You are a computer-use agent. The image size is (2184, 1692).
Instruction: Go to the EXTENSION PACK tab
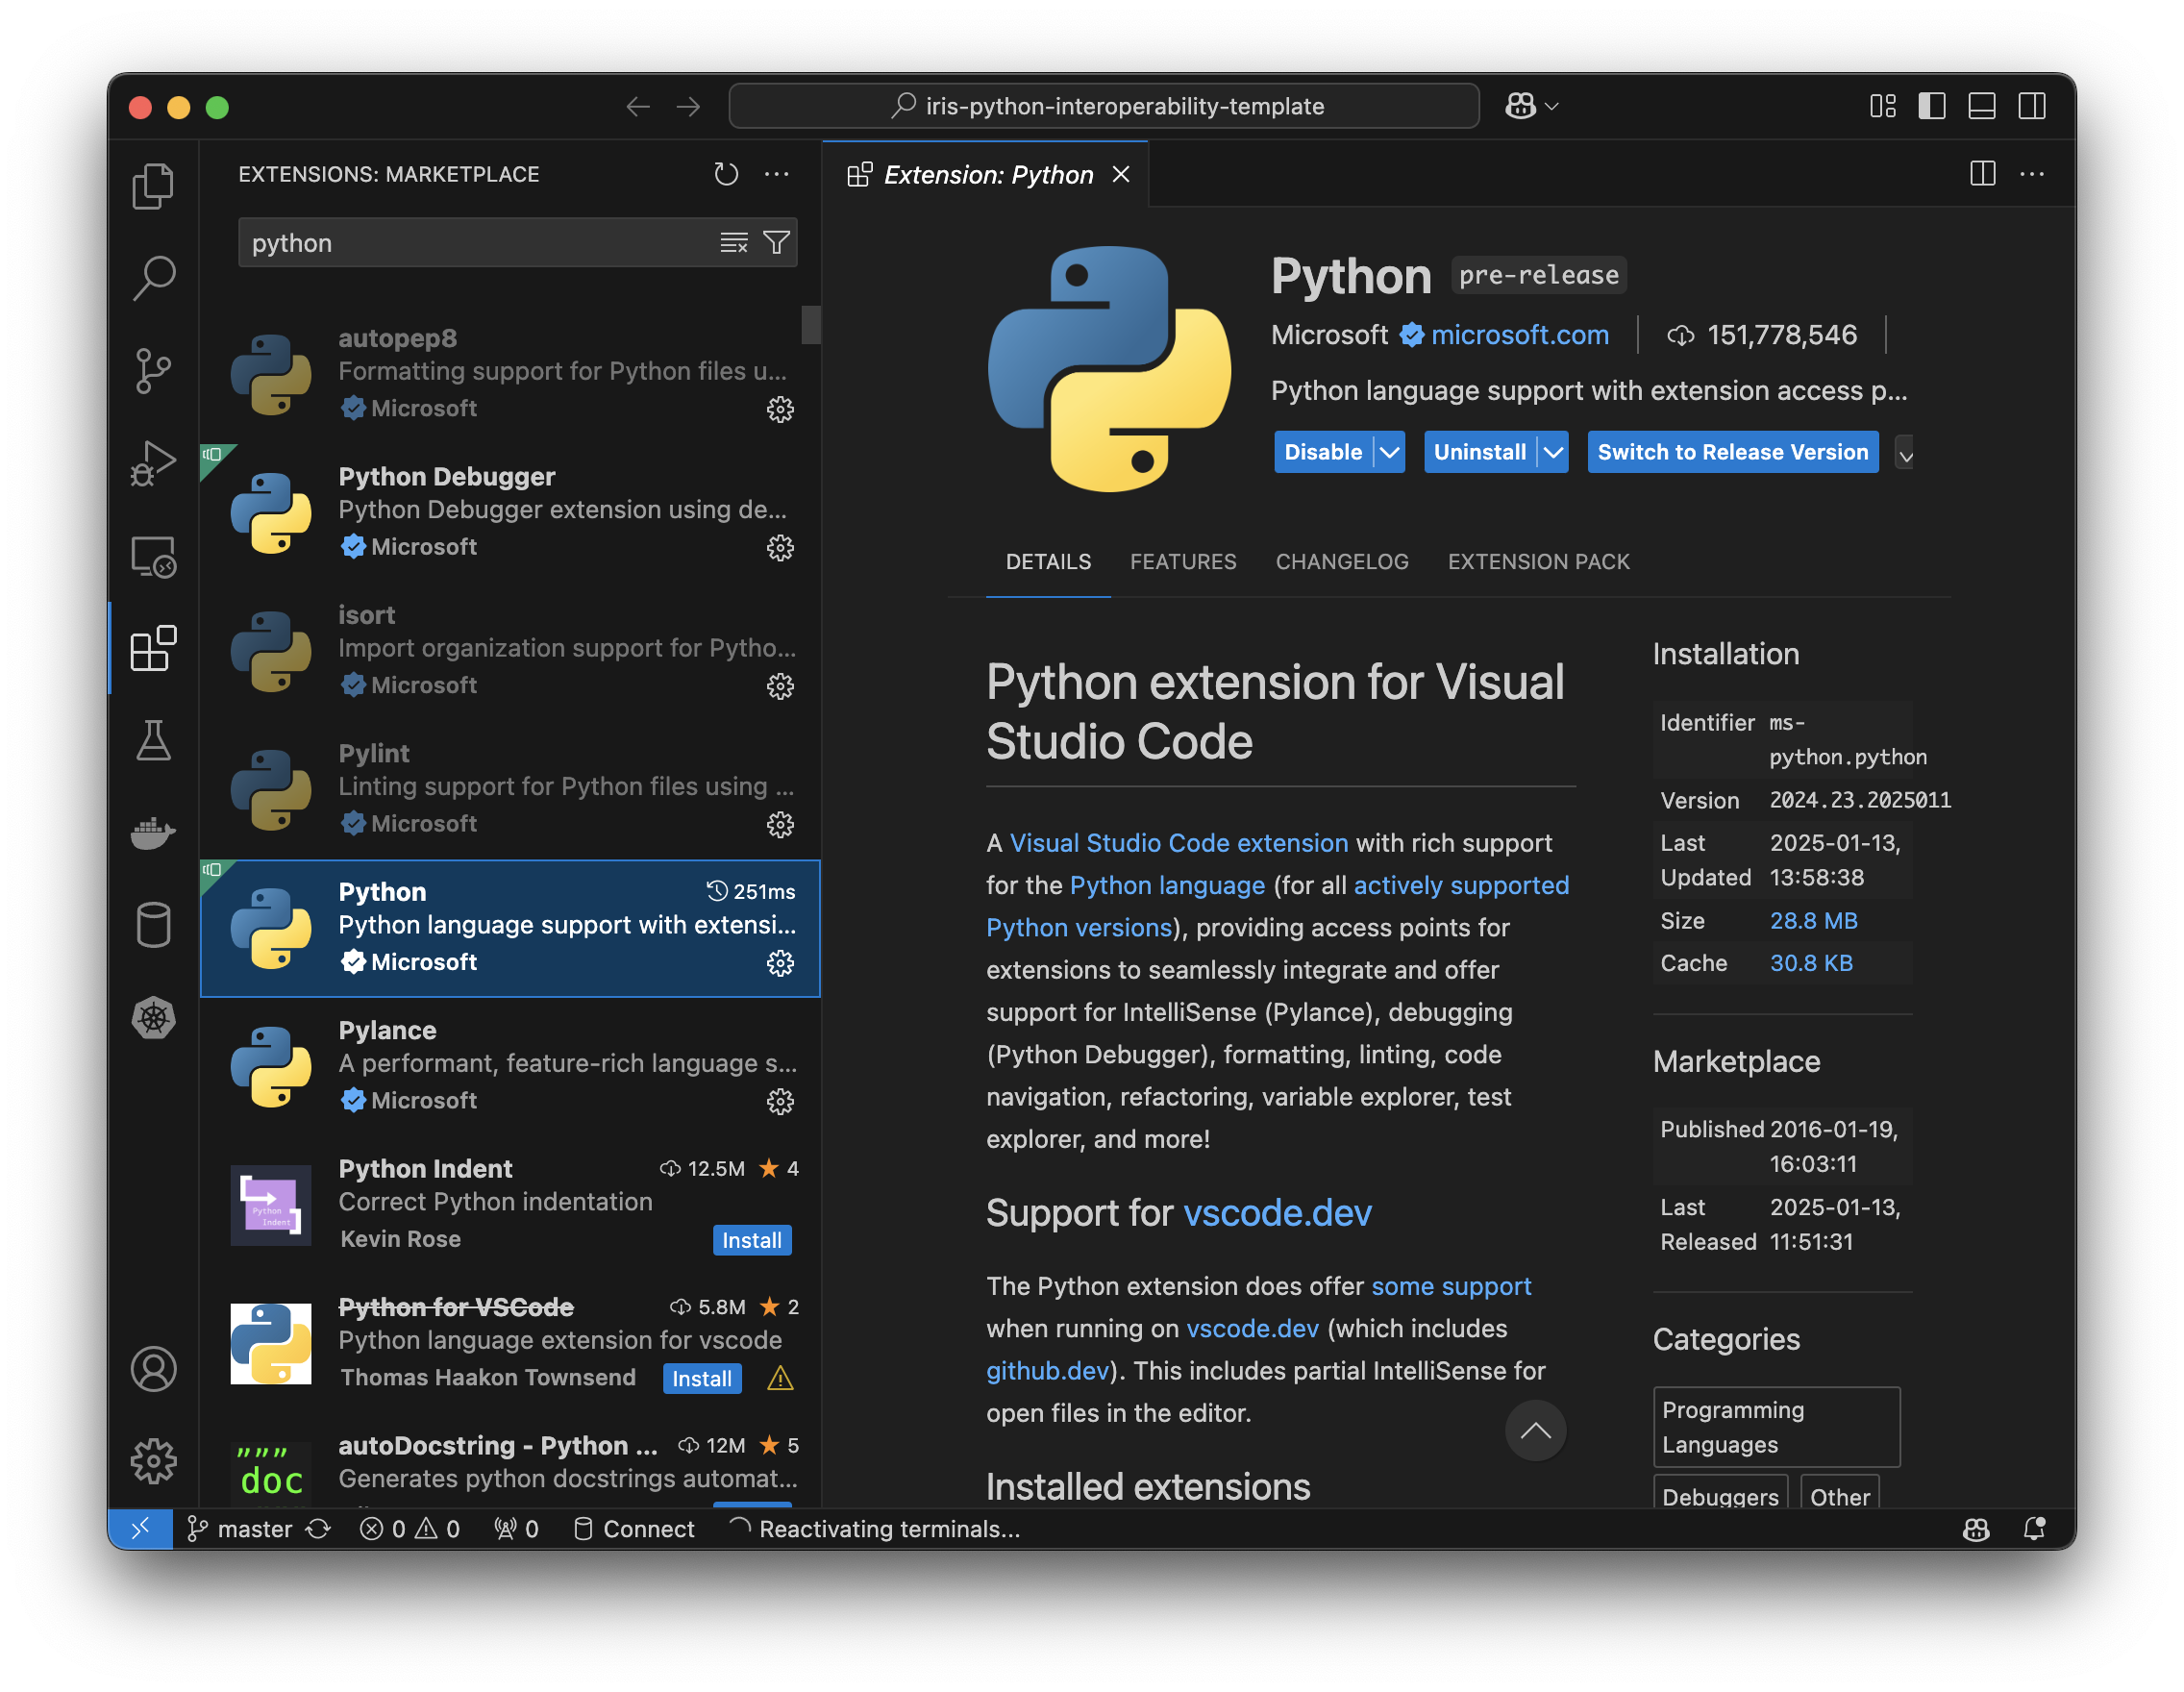1538,562
